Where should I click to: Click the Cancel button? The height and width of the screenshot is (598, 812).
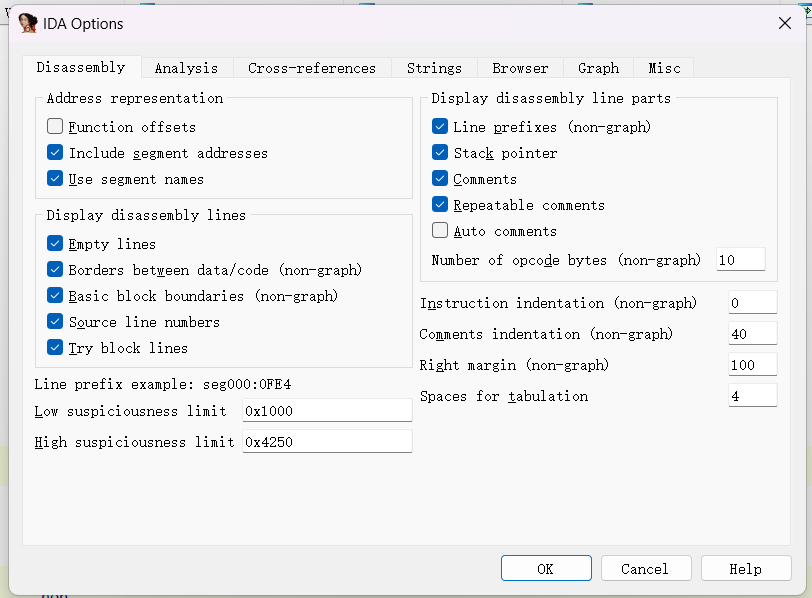pyautogui.click(x=645, y=568)
